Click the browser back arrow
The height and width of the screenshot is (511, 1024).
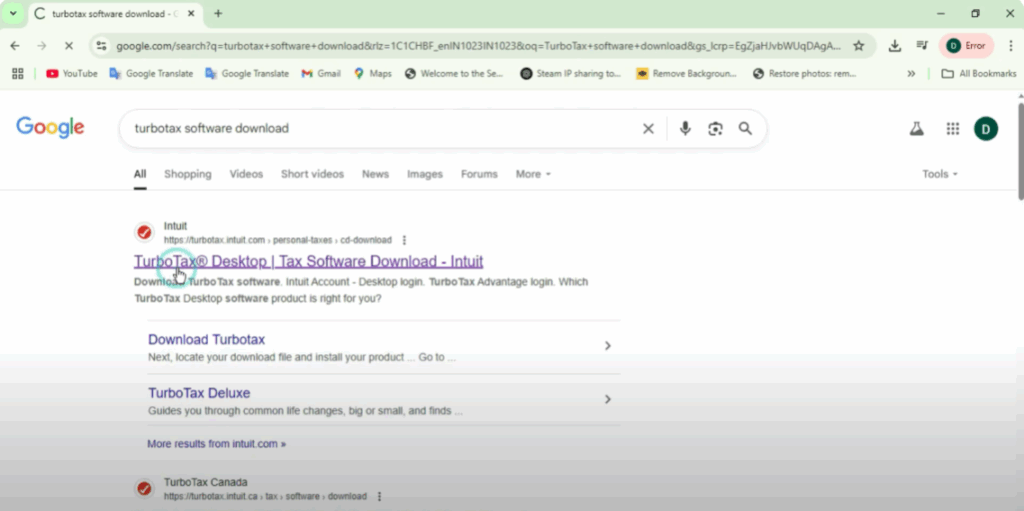[15, 46]
